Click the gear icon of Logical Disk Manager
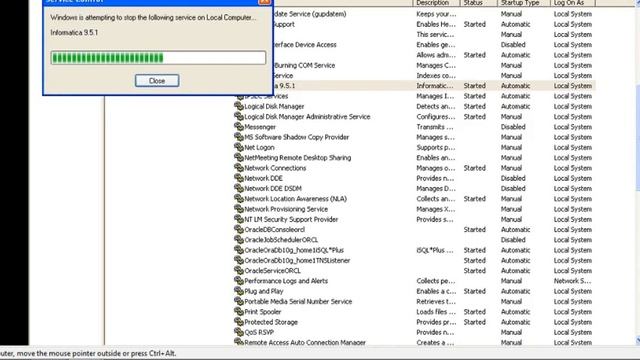Screen dimensions: 640x360 pos(239,106)
